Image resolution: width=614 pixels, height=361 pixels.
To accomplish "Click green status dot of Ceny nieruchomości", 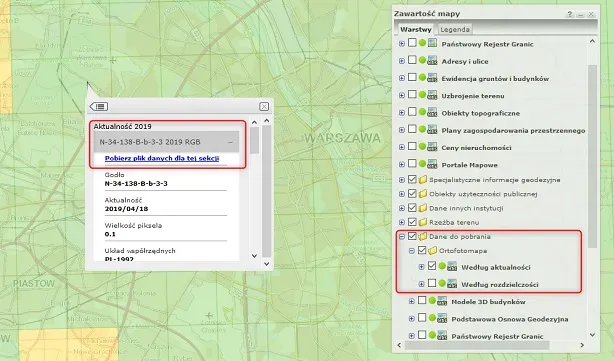I will coord(422,146).
